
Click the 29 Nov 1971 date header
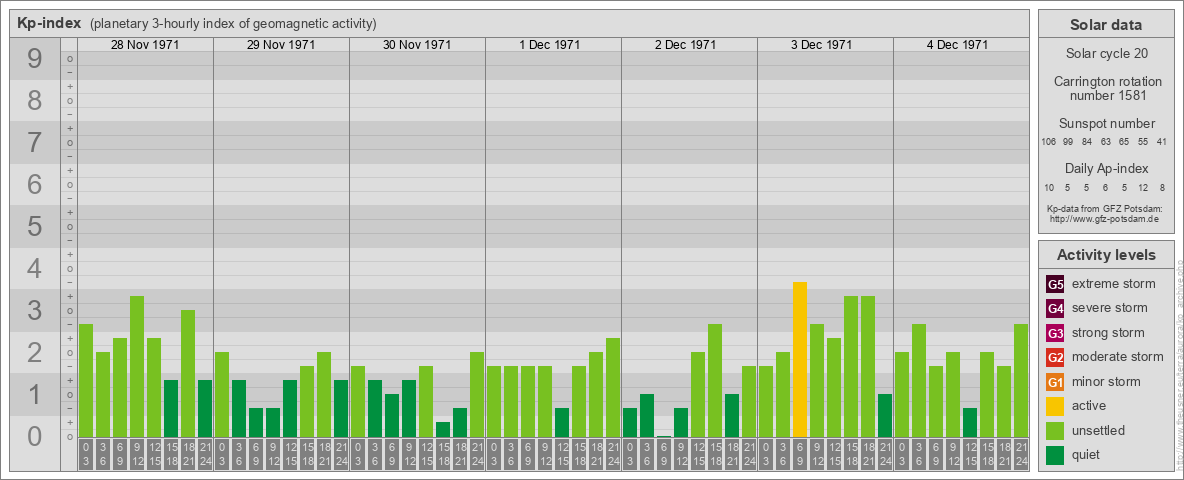[281, 45]
